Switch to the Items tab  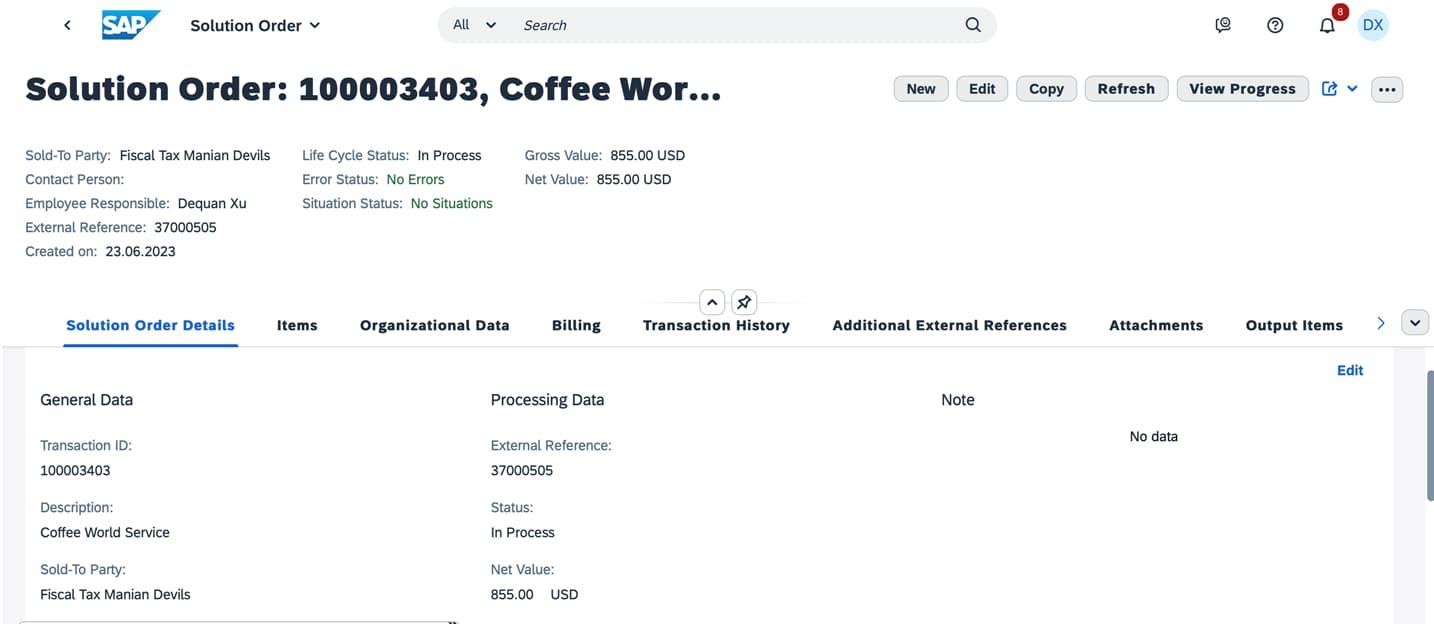click(297, 325)
